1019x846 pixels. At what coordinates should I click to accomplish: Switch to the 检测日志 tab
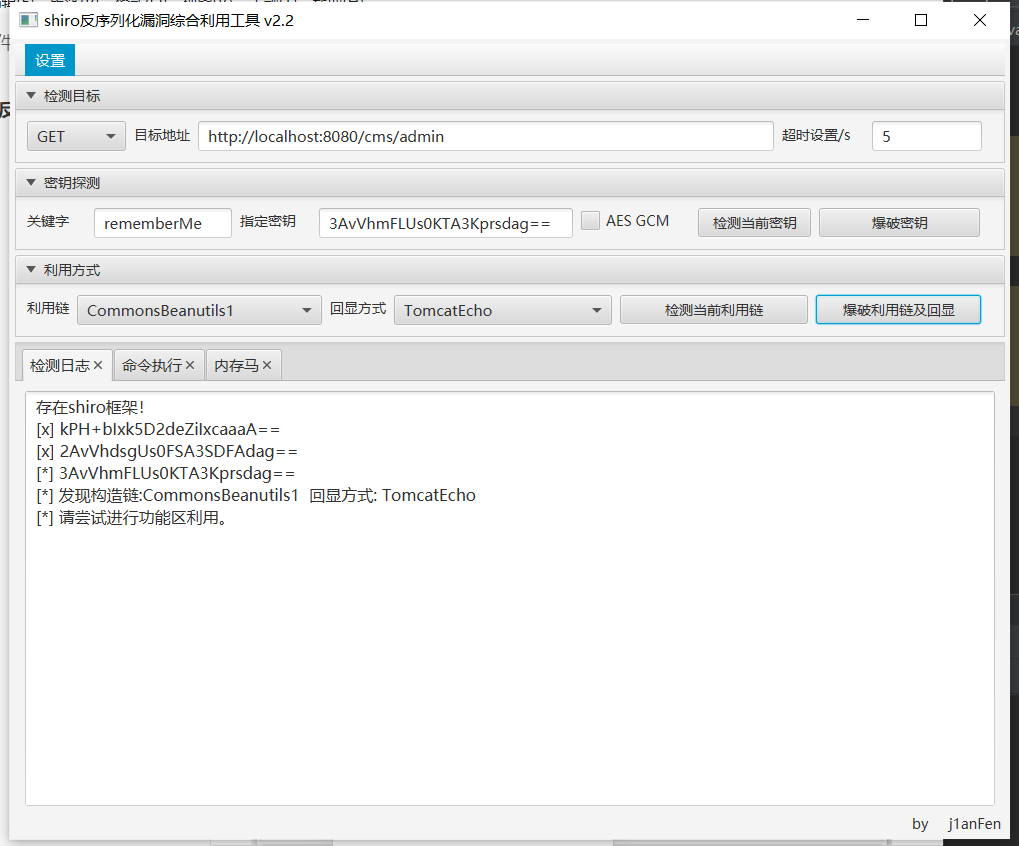(x=59, y=365)
